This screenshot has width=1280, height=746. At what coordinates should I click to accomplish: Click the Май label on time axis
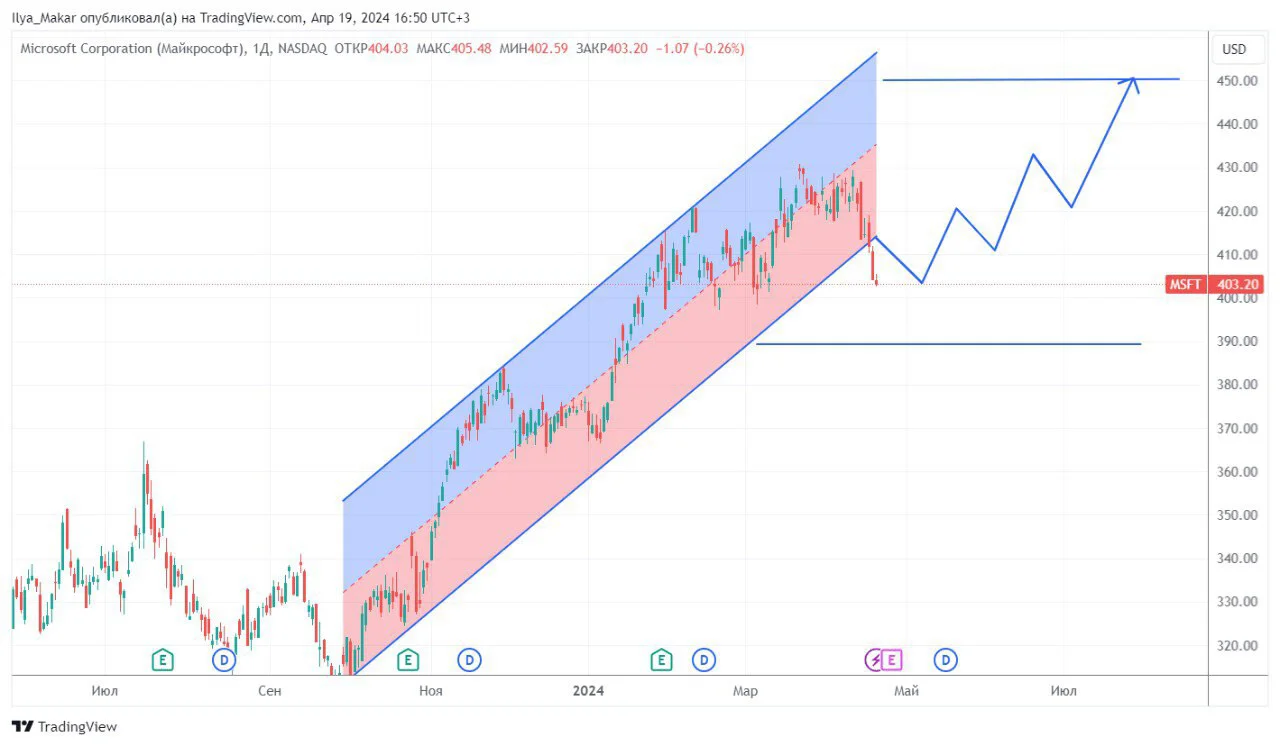coord(907,691)
